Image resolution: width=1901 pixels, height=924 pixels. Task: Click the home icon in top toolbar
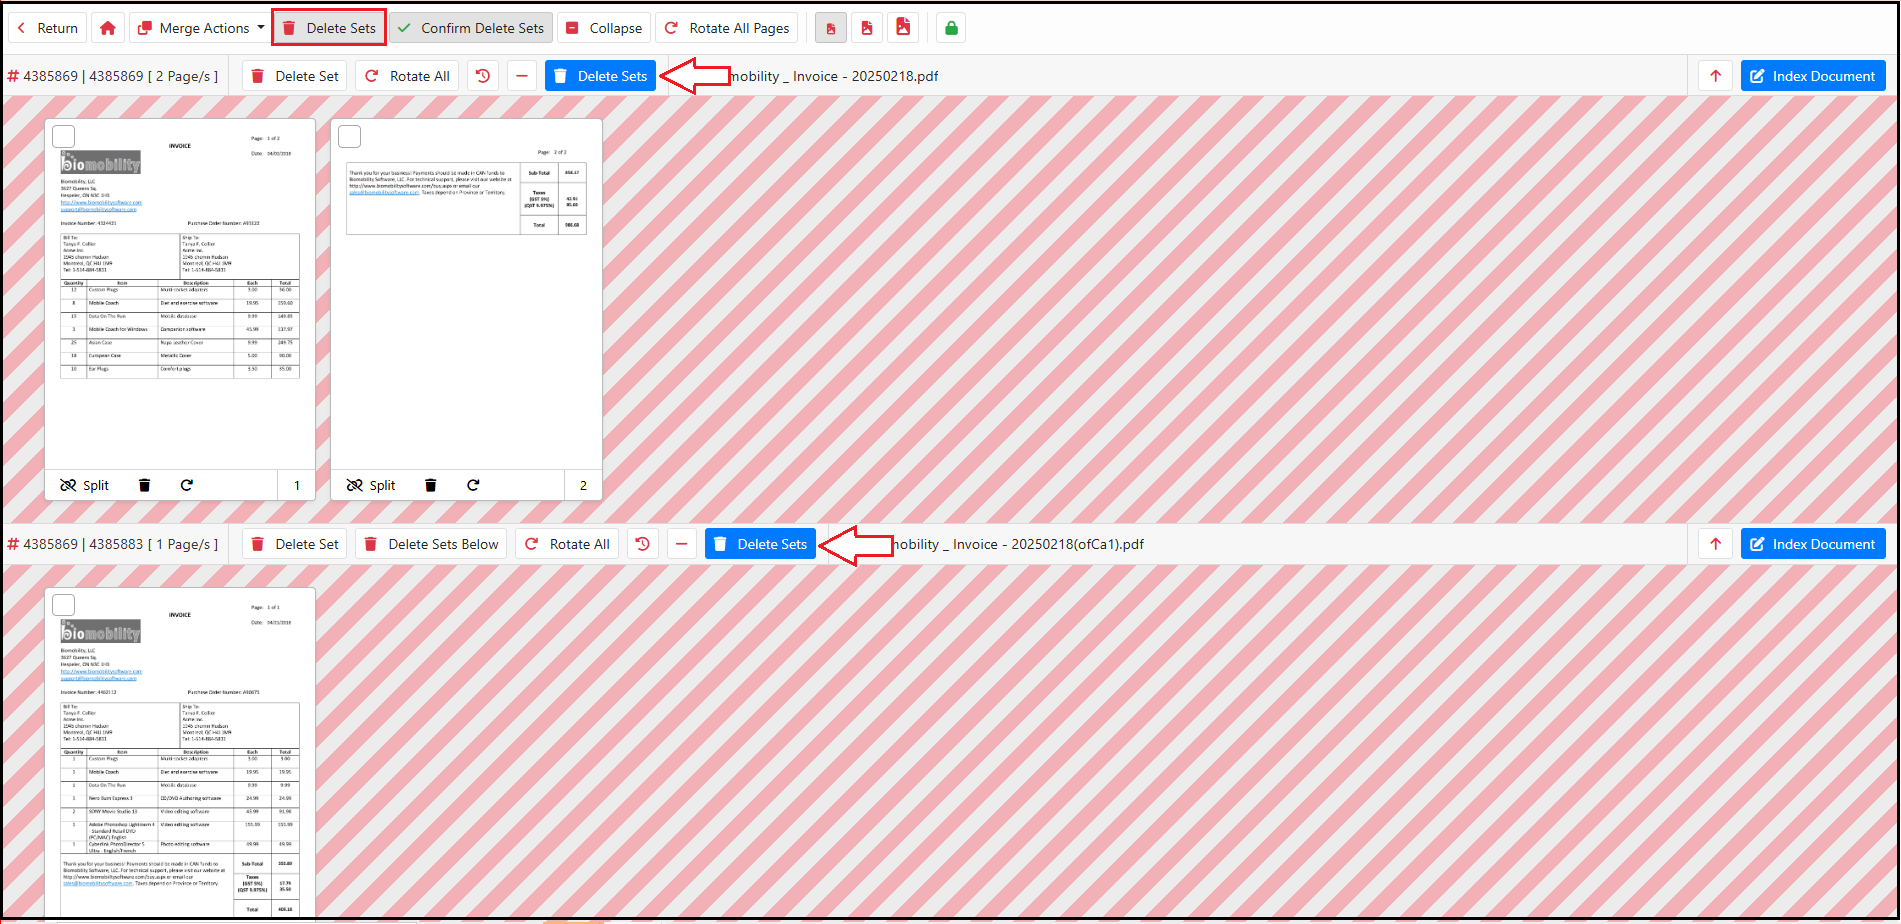coord(108,28)
